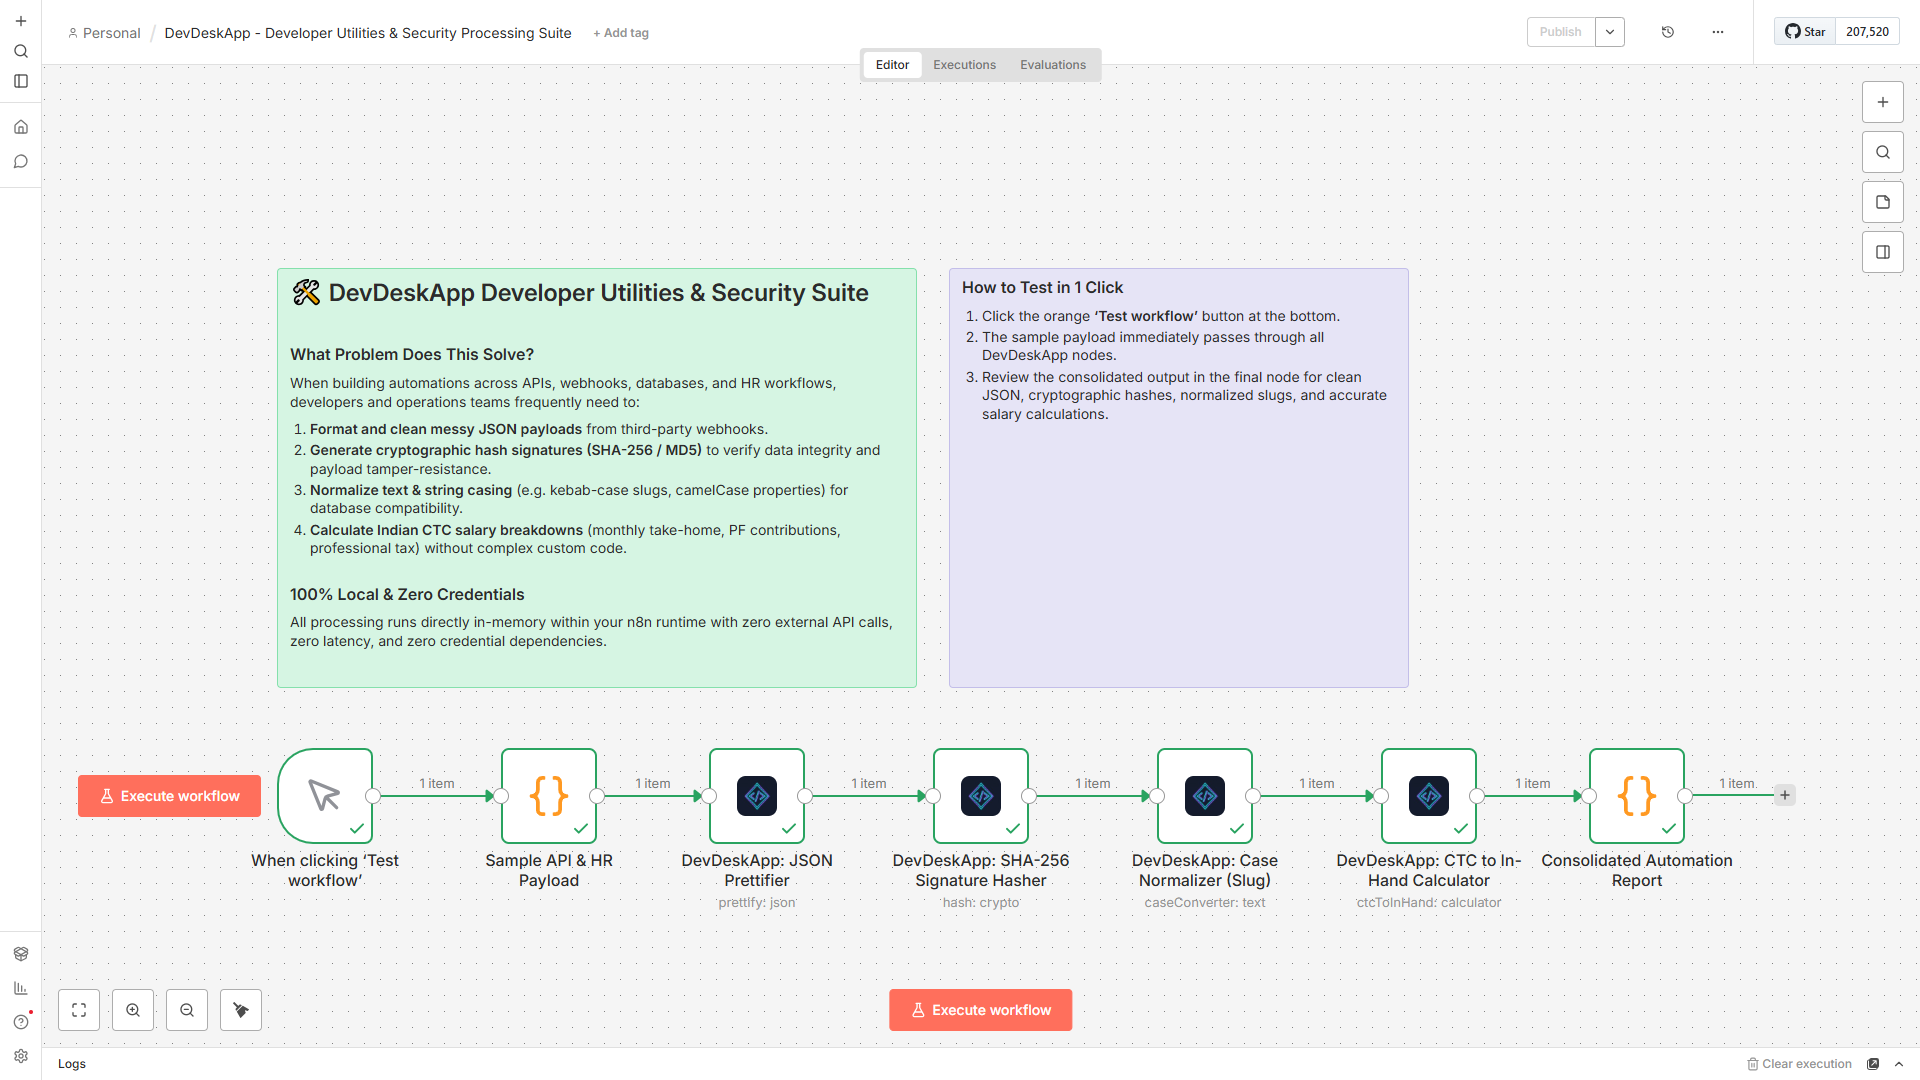This screenshot has height=1080, width=1920.
Task: Zoom out on the canvas
Action: coord(187,1010)
